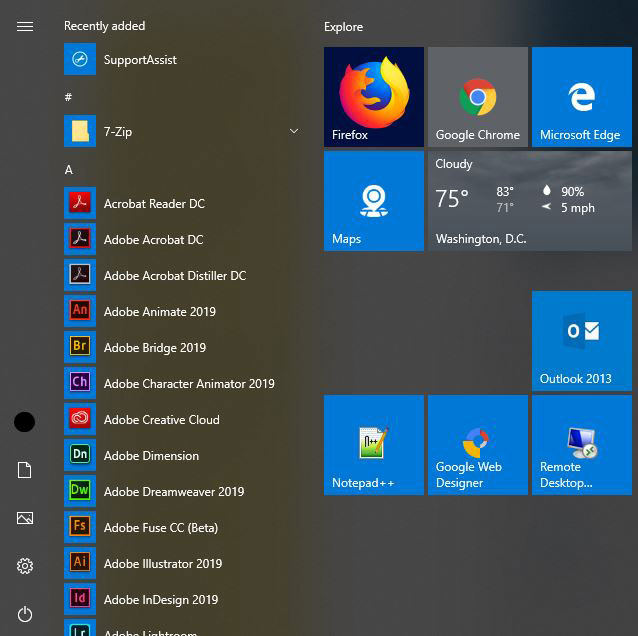Screen dimensions: 638x636
Task: Click the 'A' letter group header
Action: 69,170
